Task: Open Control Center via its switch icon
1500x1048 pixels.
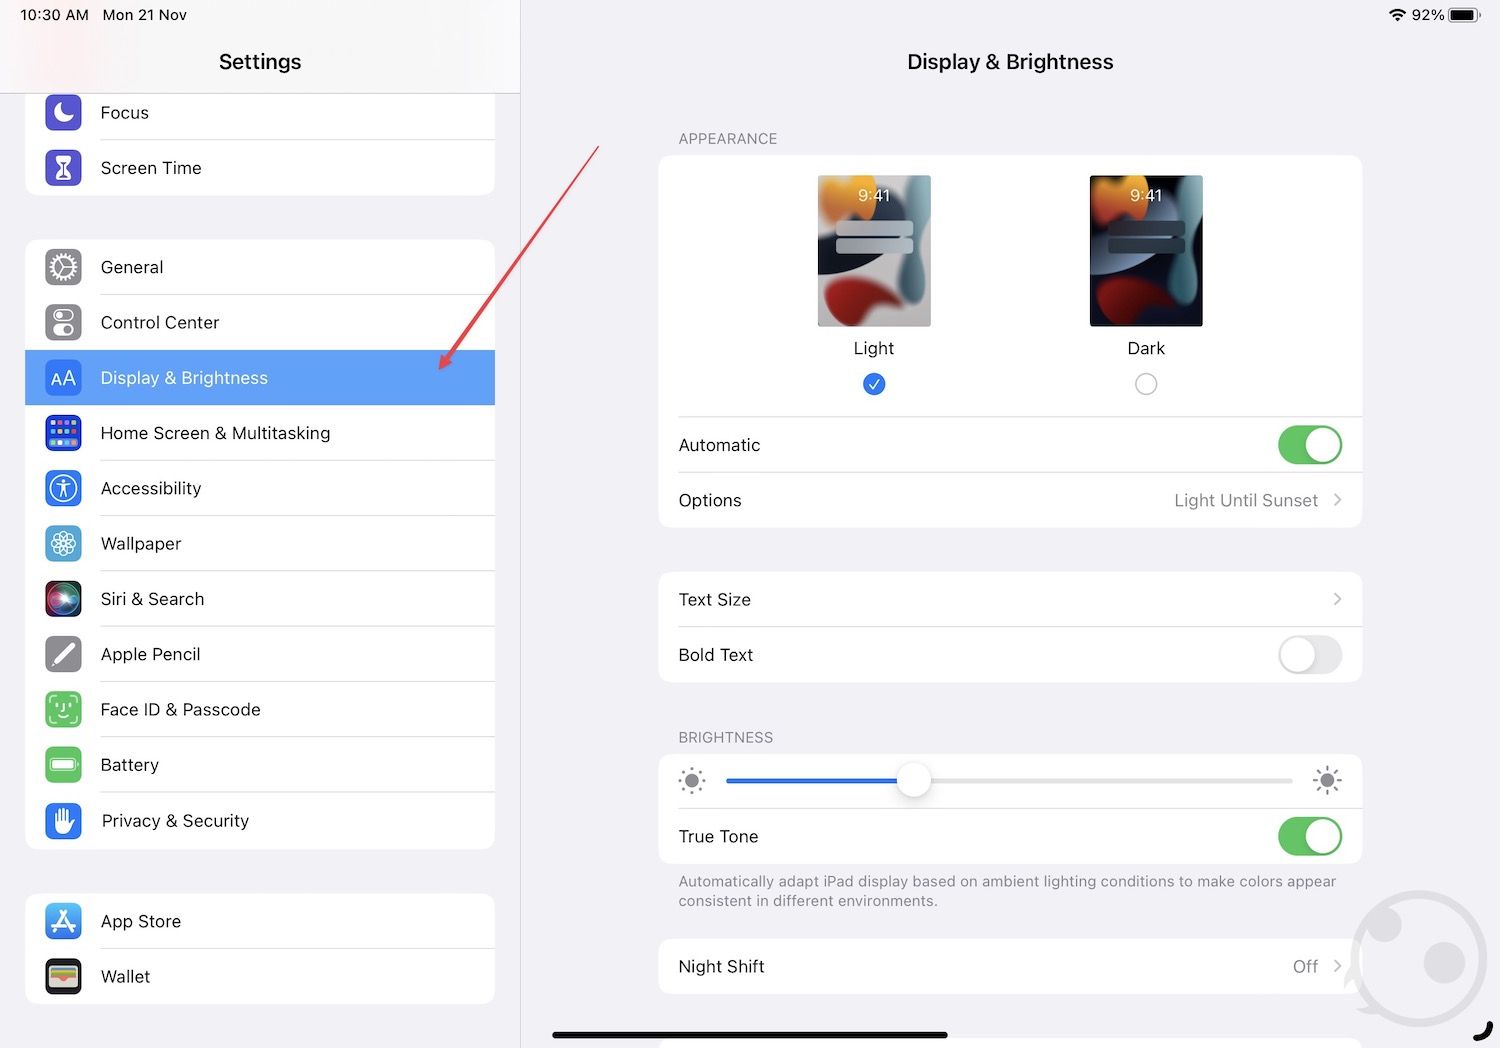Action: [63, 322]
